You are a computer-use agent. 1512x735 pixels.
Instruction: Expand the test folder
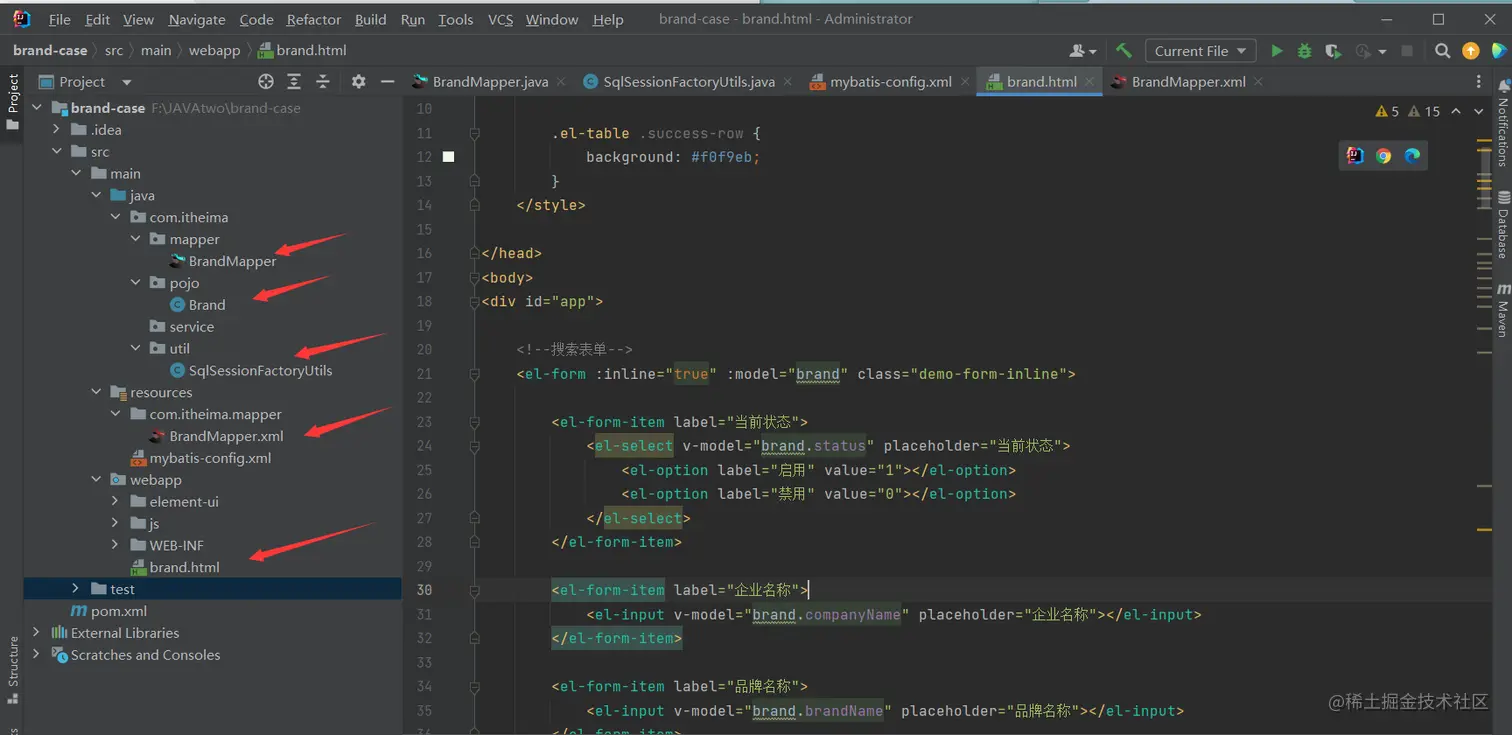[76, 589]
